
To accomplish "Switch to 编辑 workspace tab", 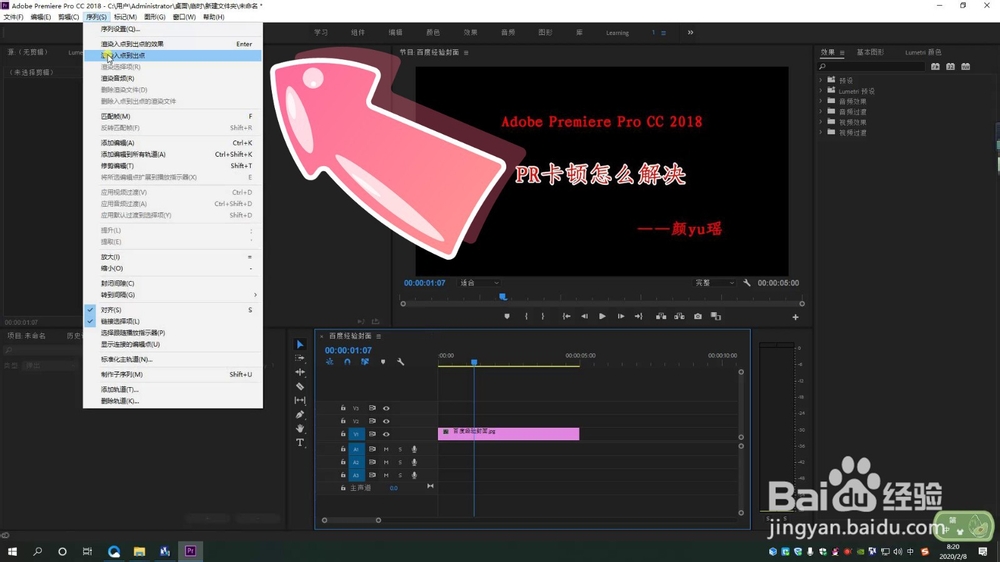I will tap(395, 33).
